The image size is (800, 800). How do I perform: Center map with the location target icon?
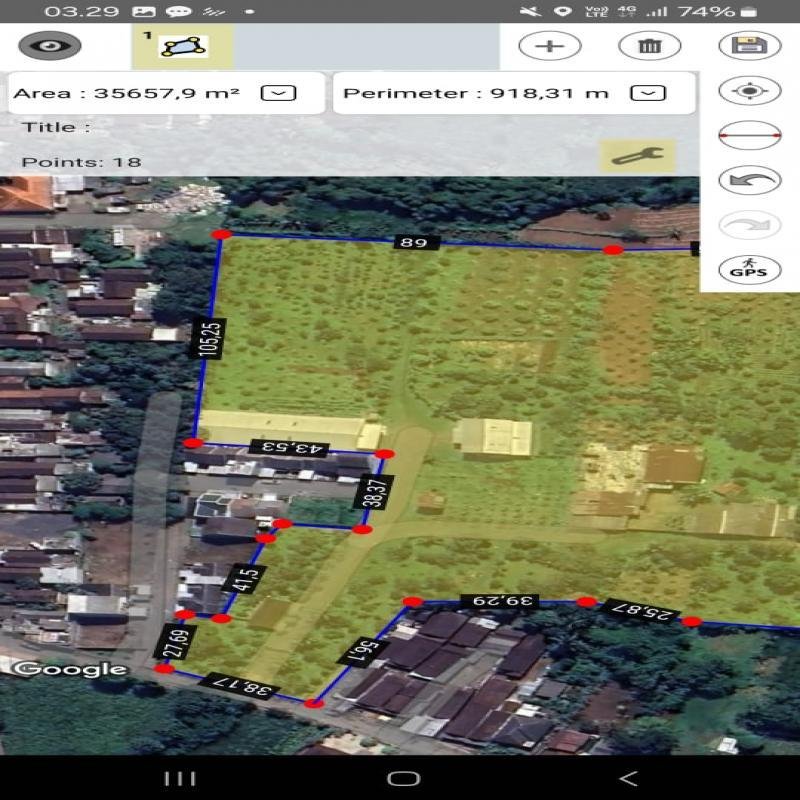(749, 91)
